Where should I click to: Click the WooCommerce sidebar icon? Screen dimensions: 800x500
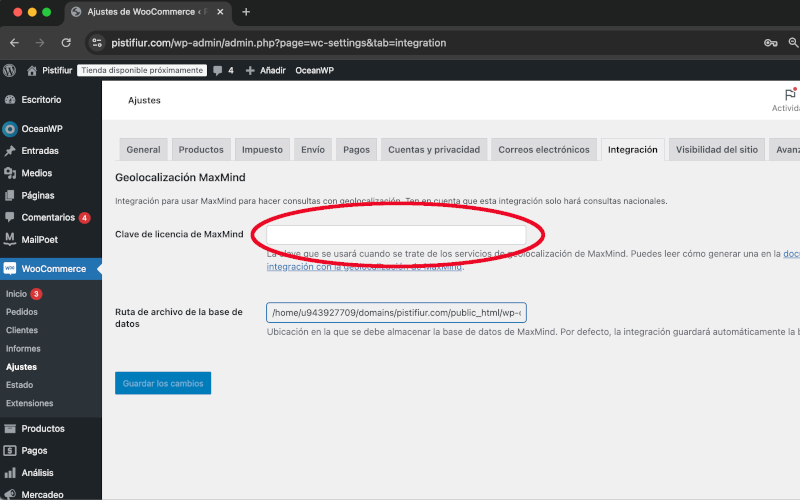point(10,268)
